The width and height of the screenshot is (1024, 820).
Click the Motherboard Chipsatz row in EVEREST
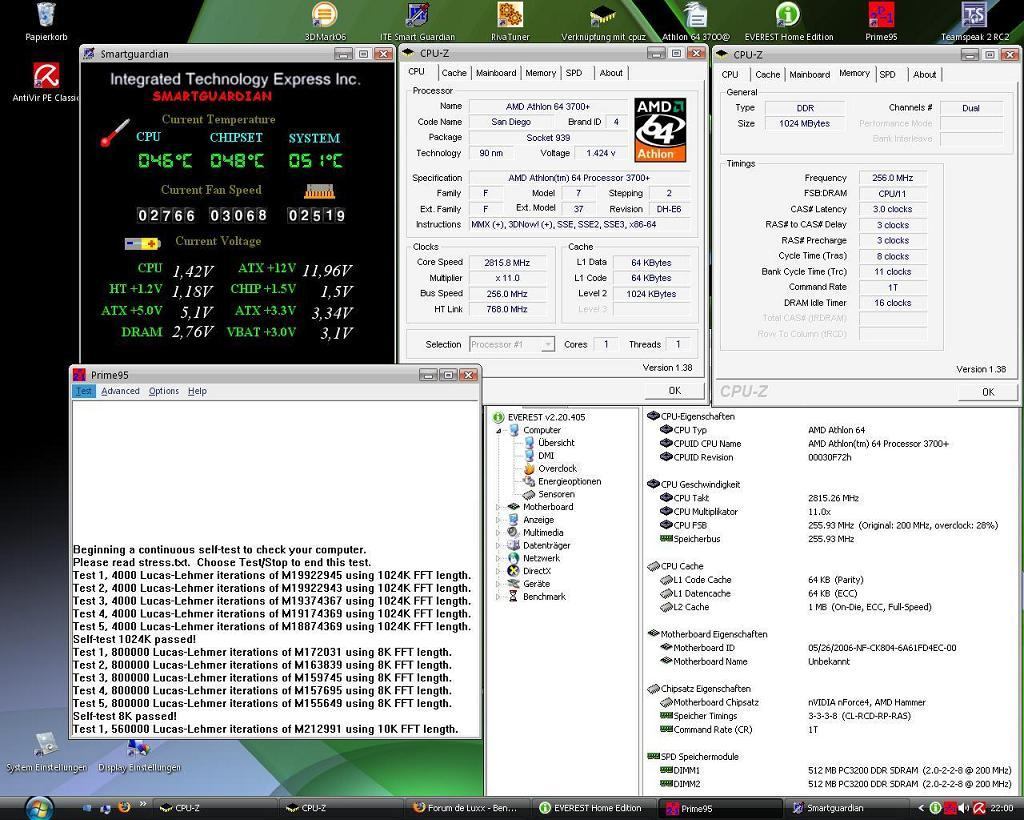(x=793, y=702)
